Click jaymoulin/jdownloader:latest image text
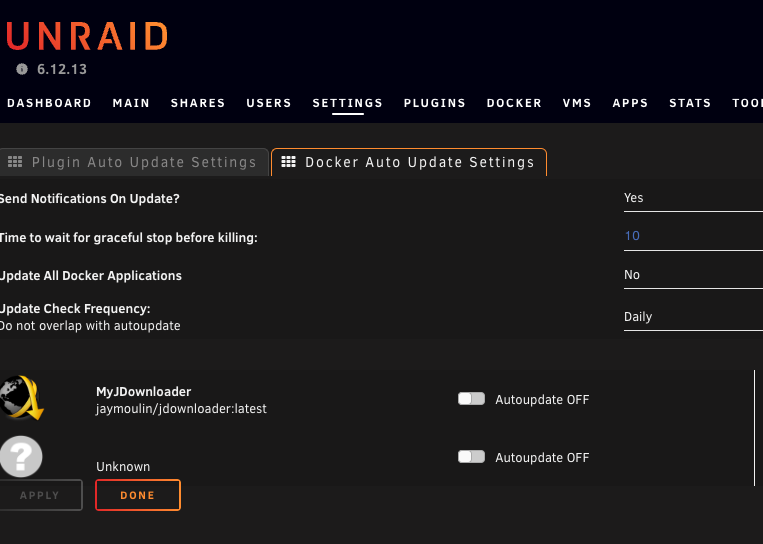The image size is (763, 544). pos(181,409)
